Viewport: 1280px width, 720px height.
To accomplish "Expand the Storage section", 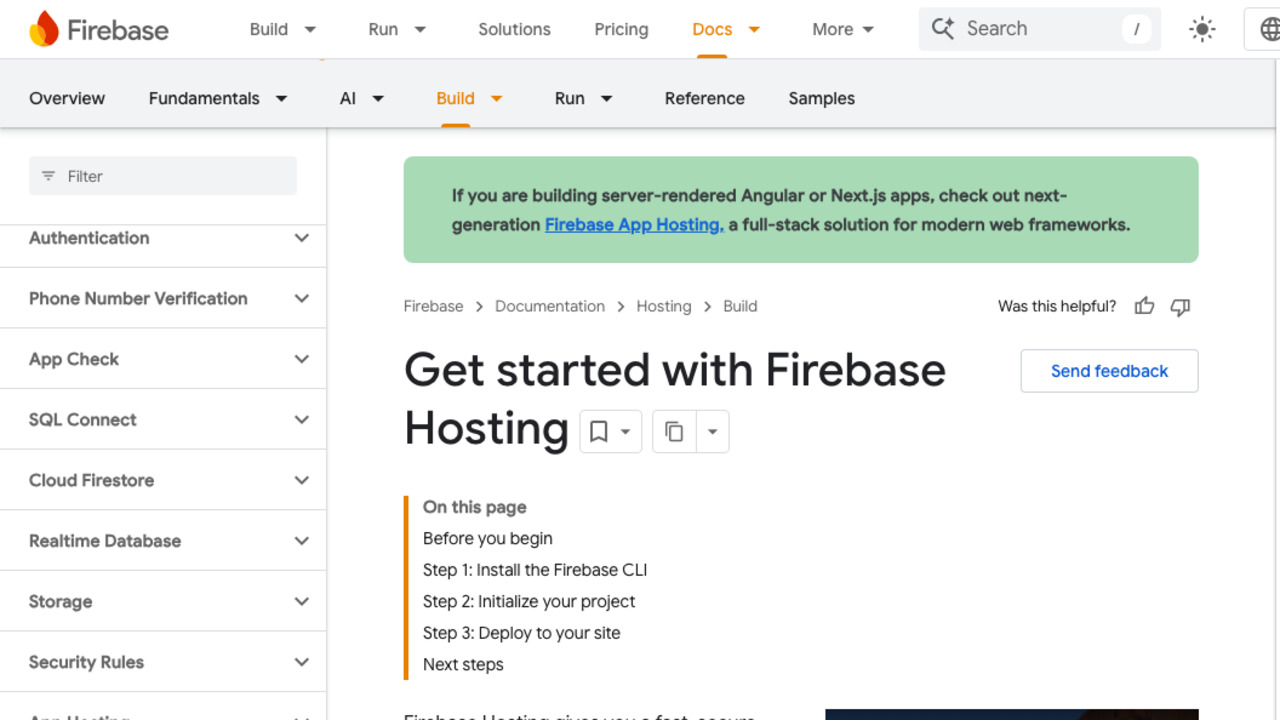I will 301,601.
